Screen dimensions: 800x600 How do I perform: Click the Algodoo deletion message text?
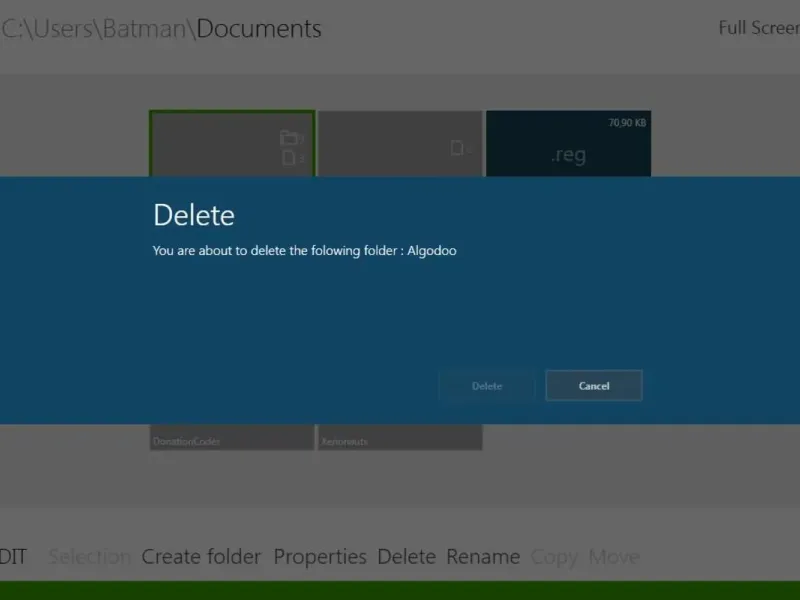coord(305,251)
